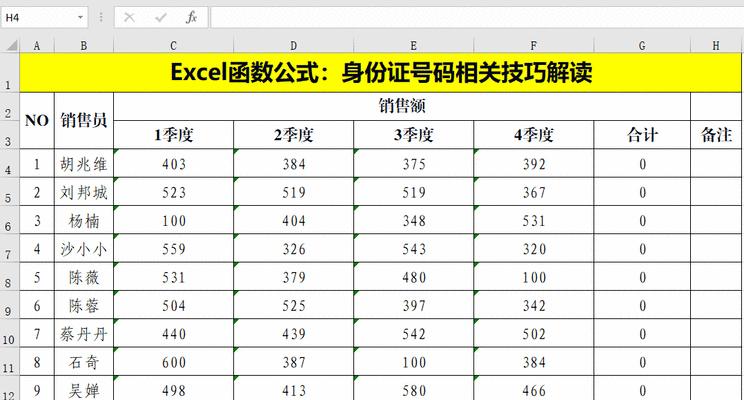Screen dimensions: 744x400
Task: Select column F header
Action: (533, 46)
